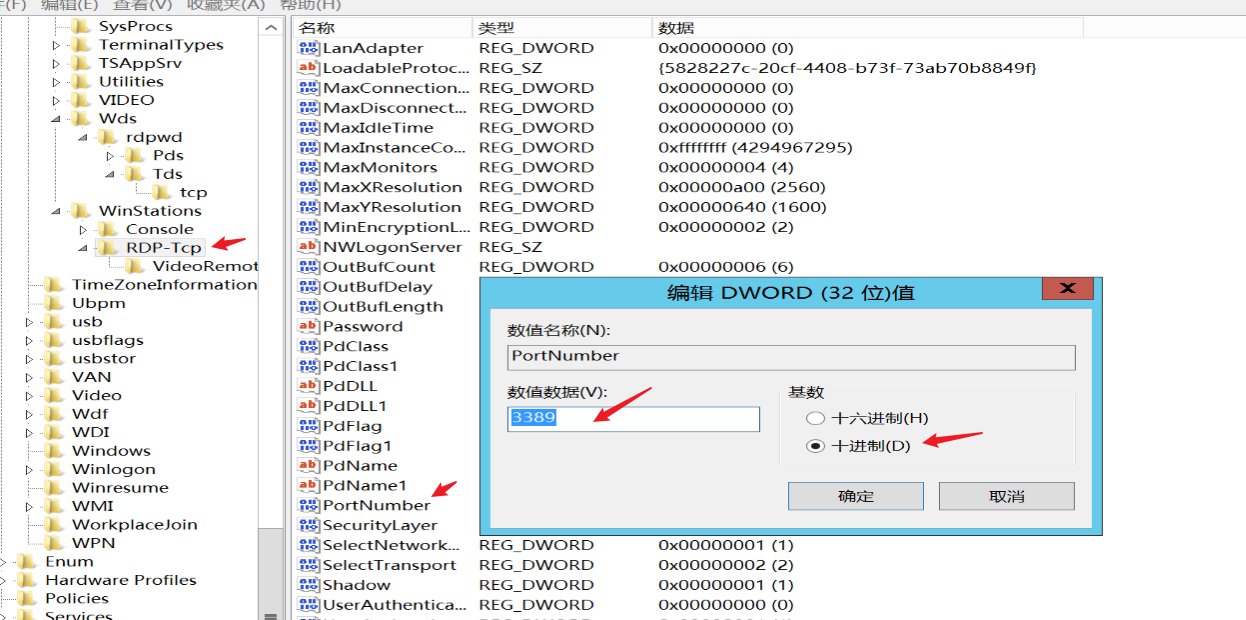Click the string icon of PdDLL

308,386
